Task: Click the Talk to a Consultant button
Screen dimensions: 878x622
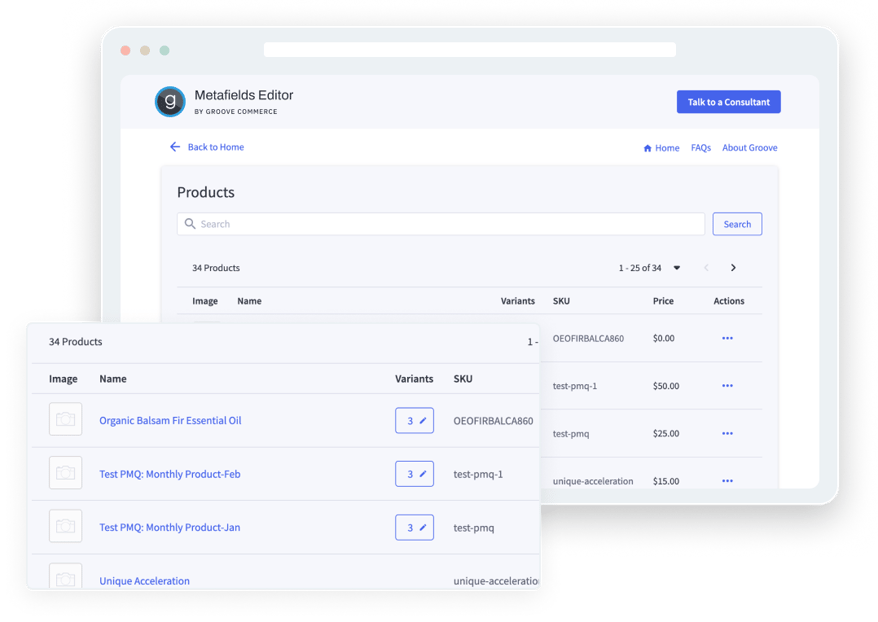Action: coord(728,101)
